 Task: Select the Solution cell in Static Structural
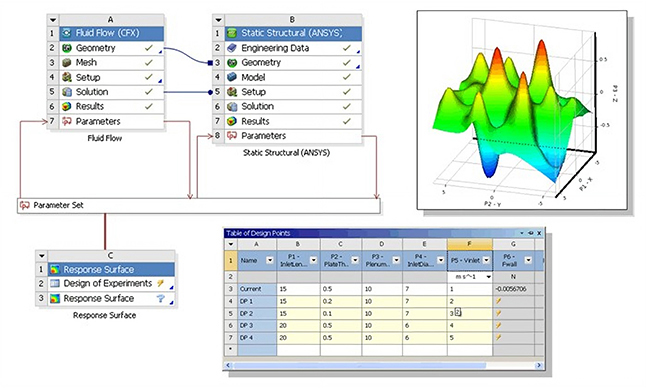[x=293, y=106]
